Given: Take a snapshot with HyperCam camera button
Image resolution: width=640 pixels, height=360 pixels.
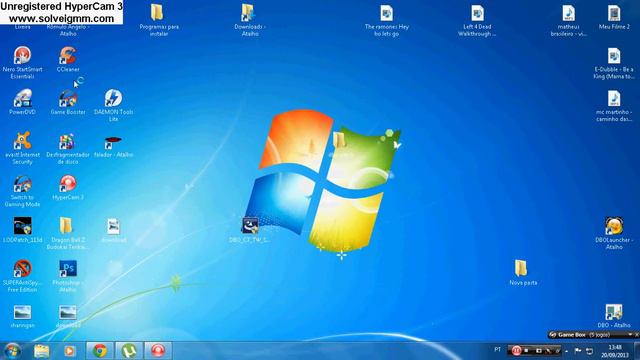Looking at the screenshot, I should pyautogui.click(x=538, y=351).
